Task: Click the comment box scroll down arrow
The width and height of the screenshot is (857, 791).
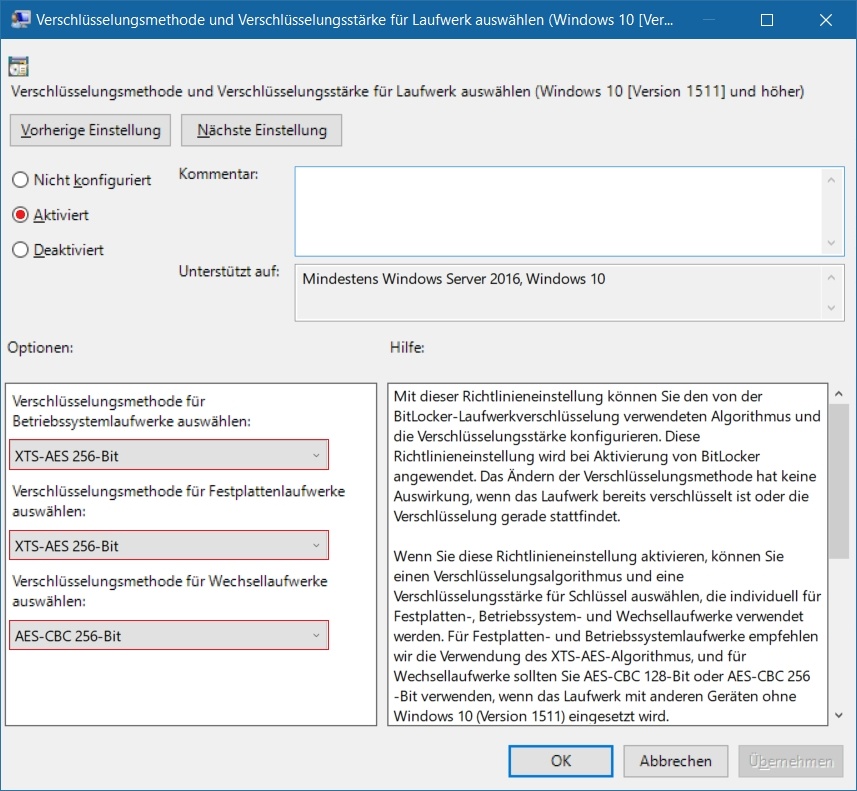Action: (831, 243)
